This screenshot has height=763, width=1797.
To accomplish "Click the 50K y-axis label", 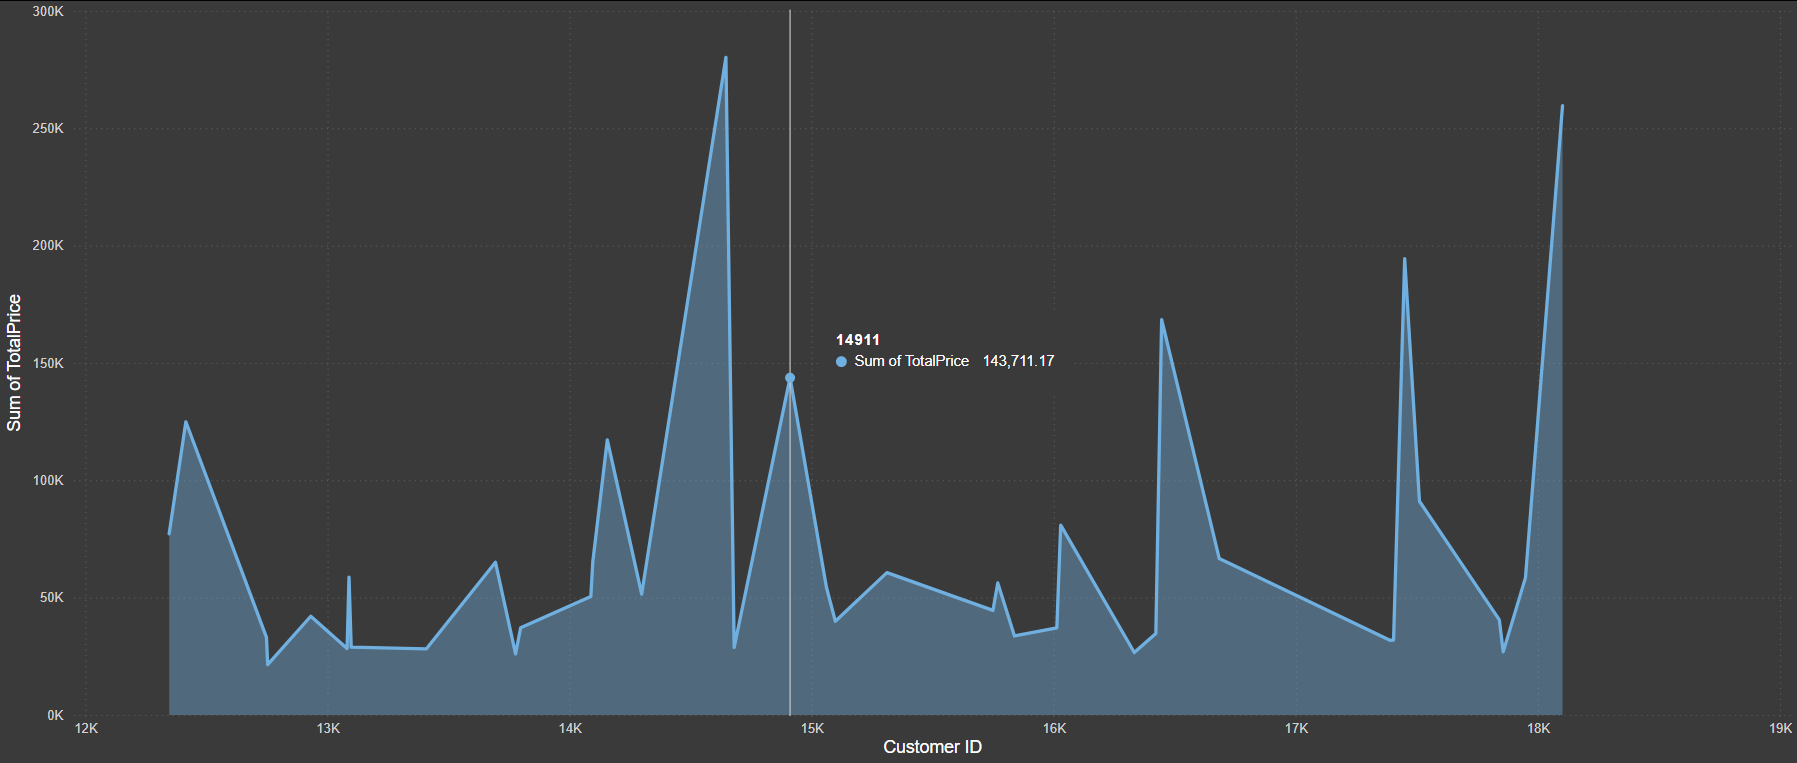I will (52, 598).
